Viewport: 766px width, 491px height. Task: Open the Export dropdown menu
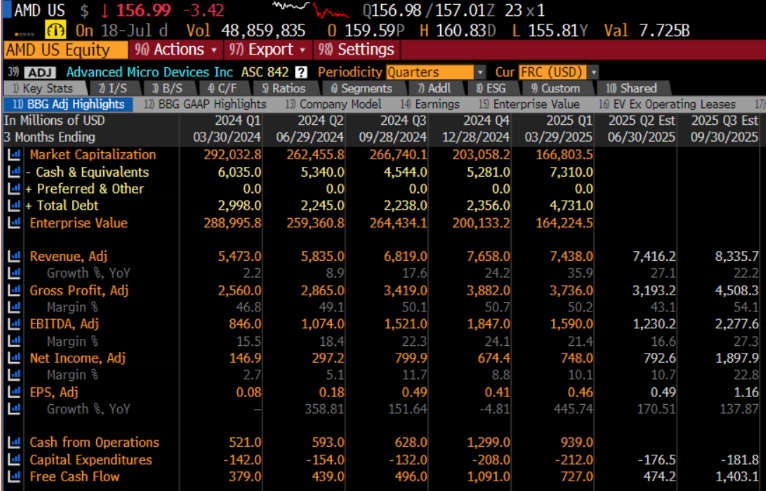pyautogui.click(x=268, y=50)
